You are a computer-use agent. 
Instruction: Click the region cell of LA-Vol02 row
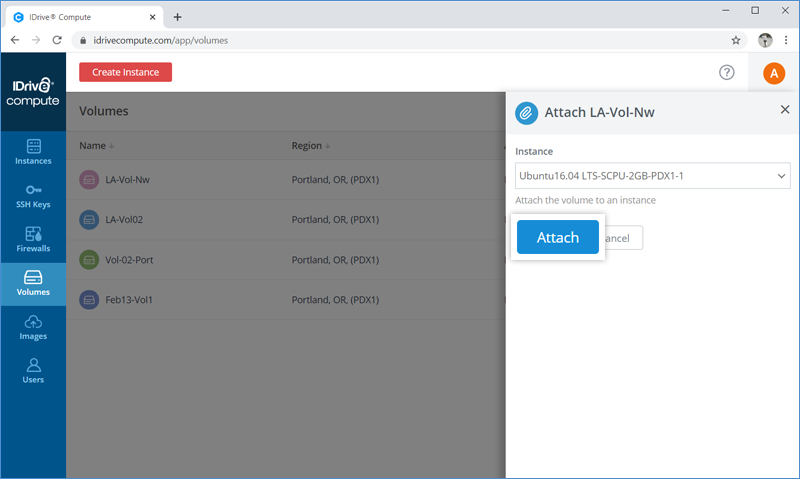[x=335, y=220]
